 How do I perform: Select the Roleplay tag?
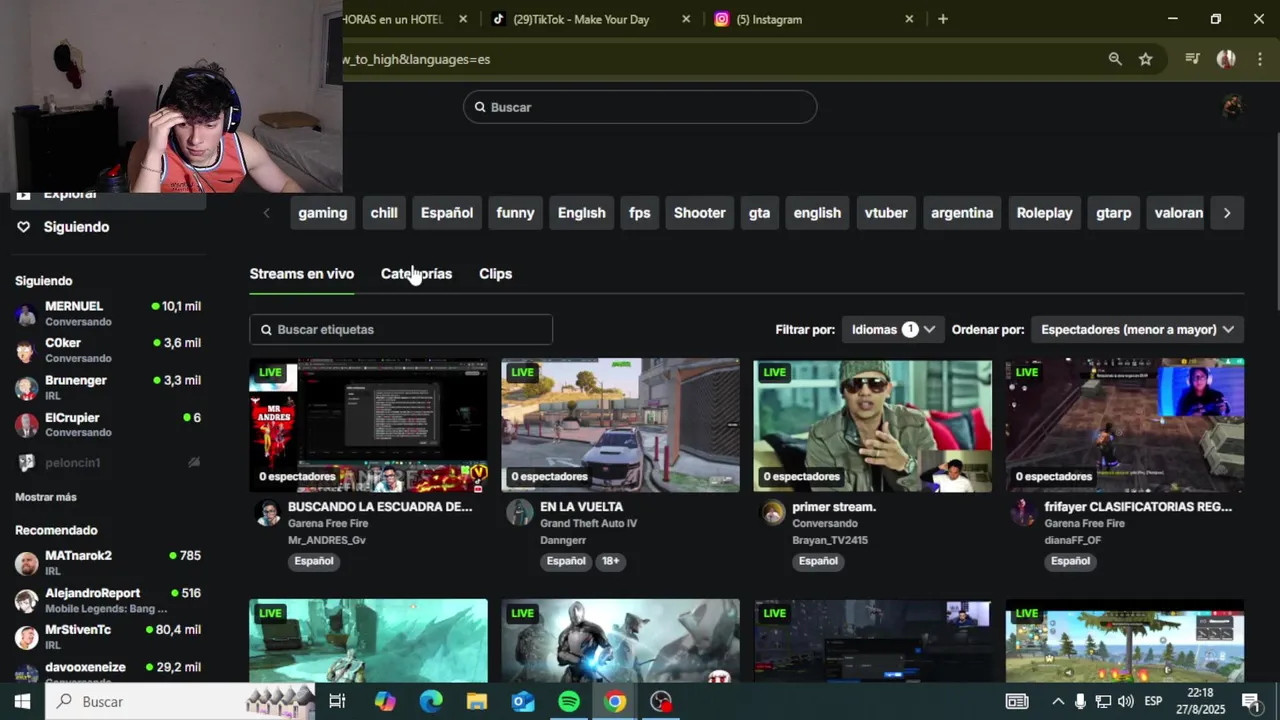1044,213
